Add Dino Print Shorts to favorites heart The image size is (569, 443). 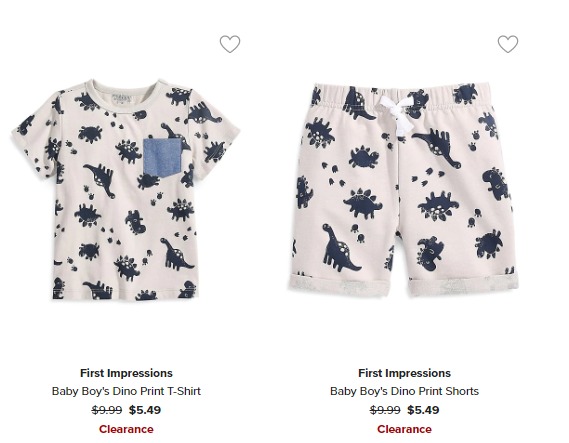click(508, 44)
